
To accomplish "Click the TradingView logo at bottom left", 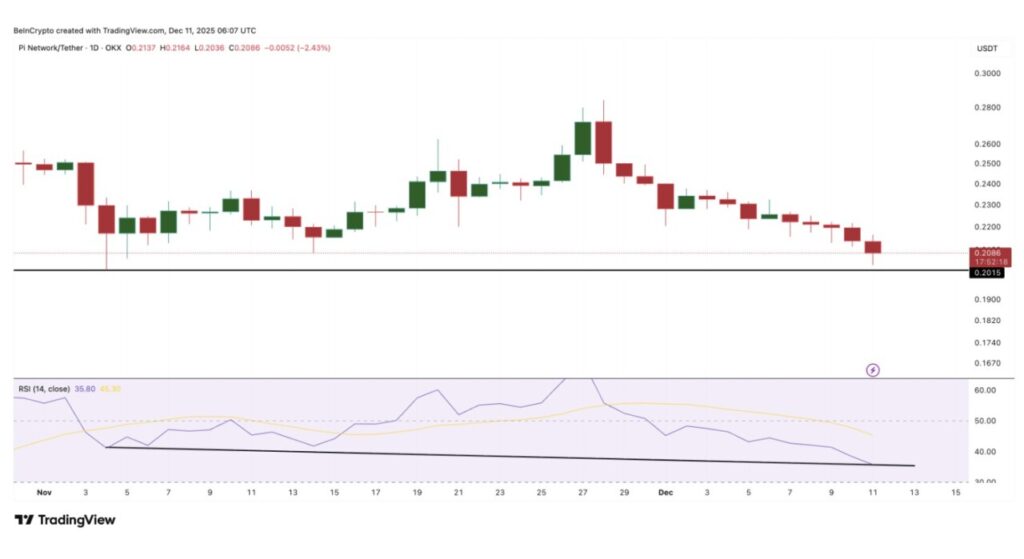I will [x=65, y=520].
